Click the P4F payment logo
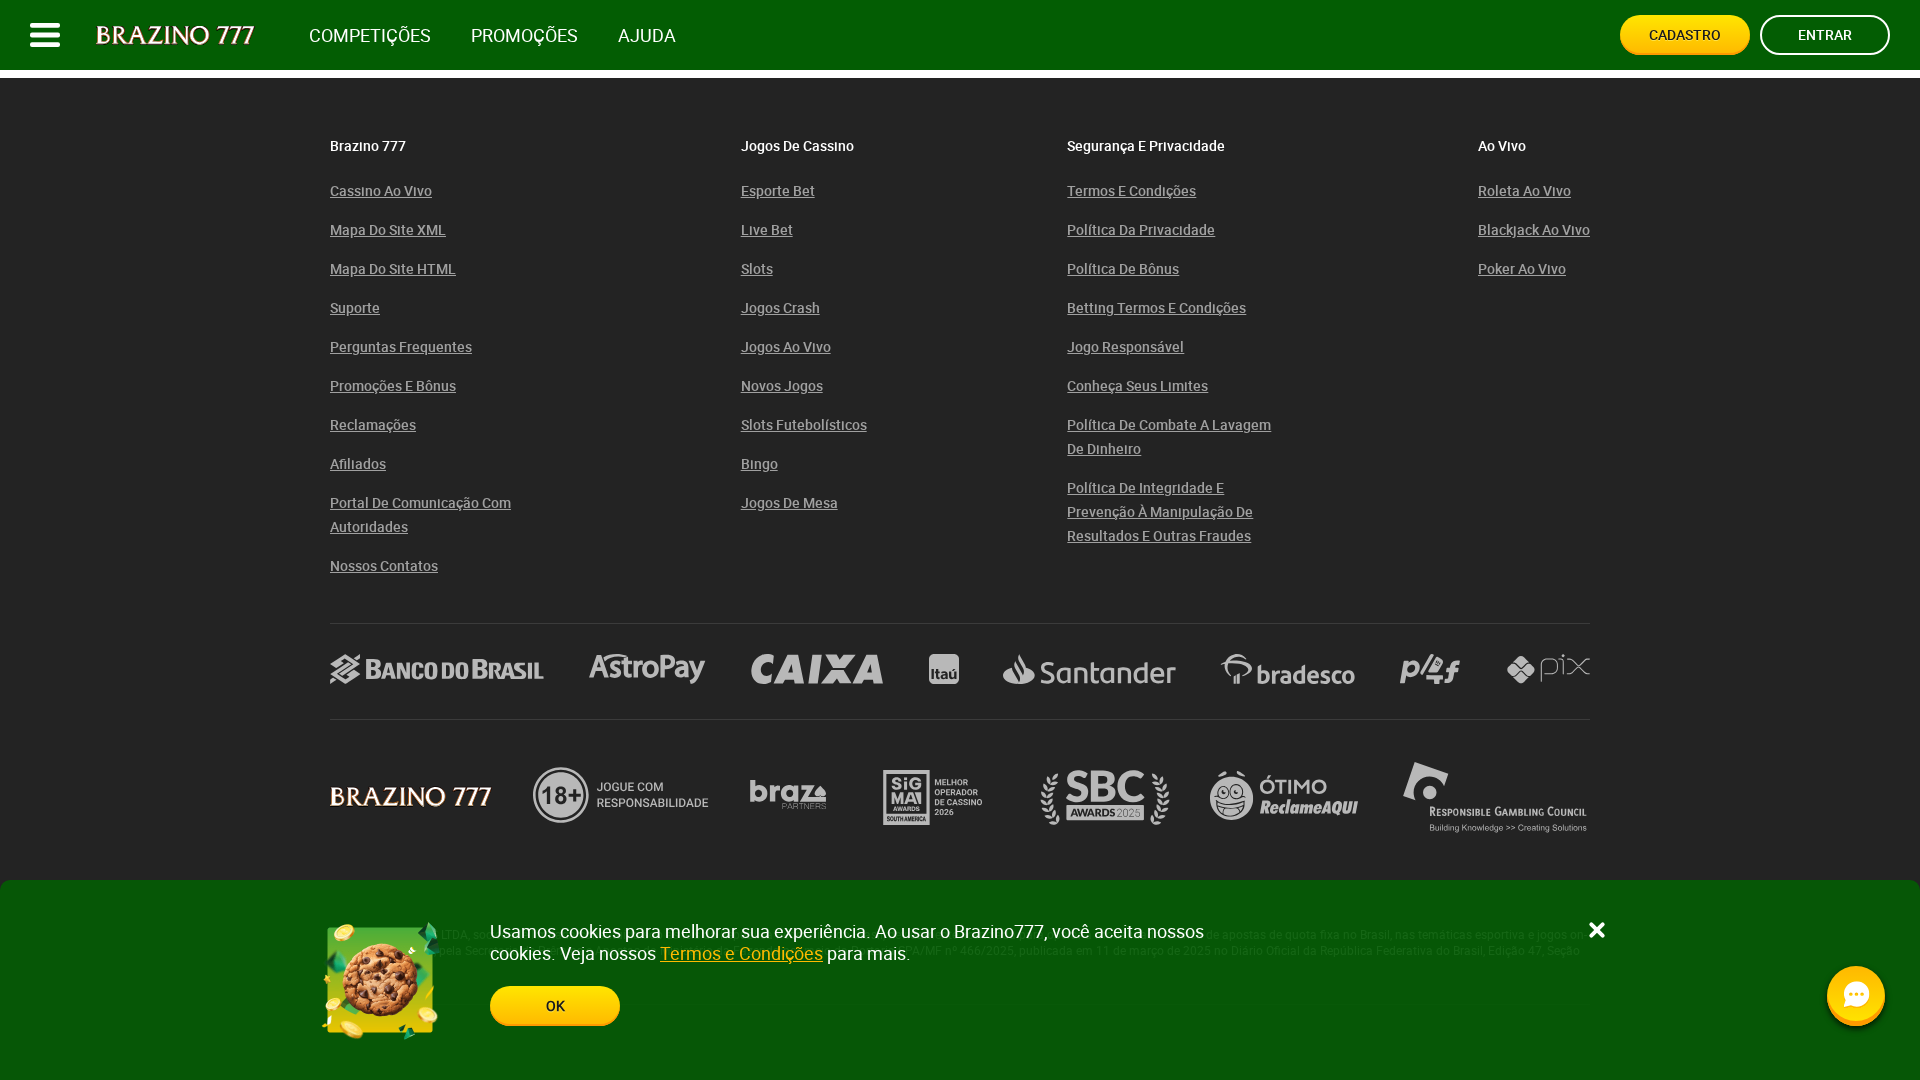 tap(1430, 669)
